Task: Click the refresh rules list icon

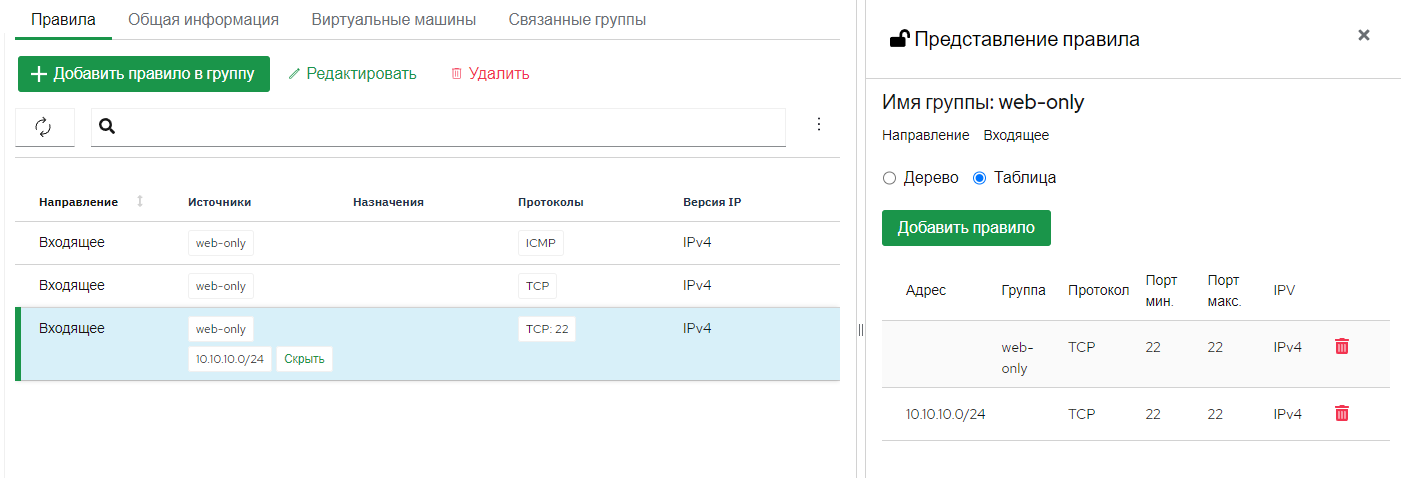Action: point(44,127)
